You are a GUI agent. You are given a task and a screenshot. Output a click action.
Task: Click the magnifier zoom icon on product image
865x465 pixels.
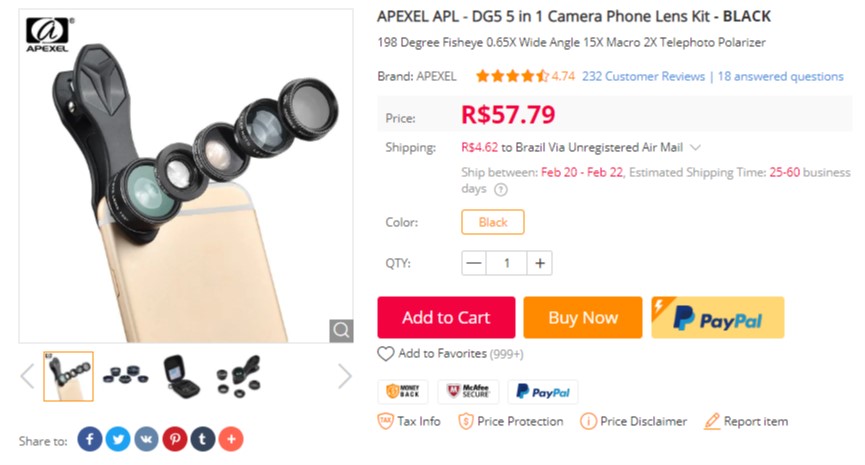(341, 330)
